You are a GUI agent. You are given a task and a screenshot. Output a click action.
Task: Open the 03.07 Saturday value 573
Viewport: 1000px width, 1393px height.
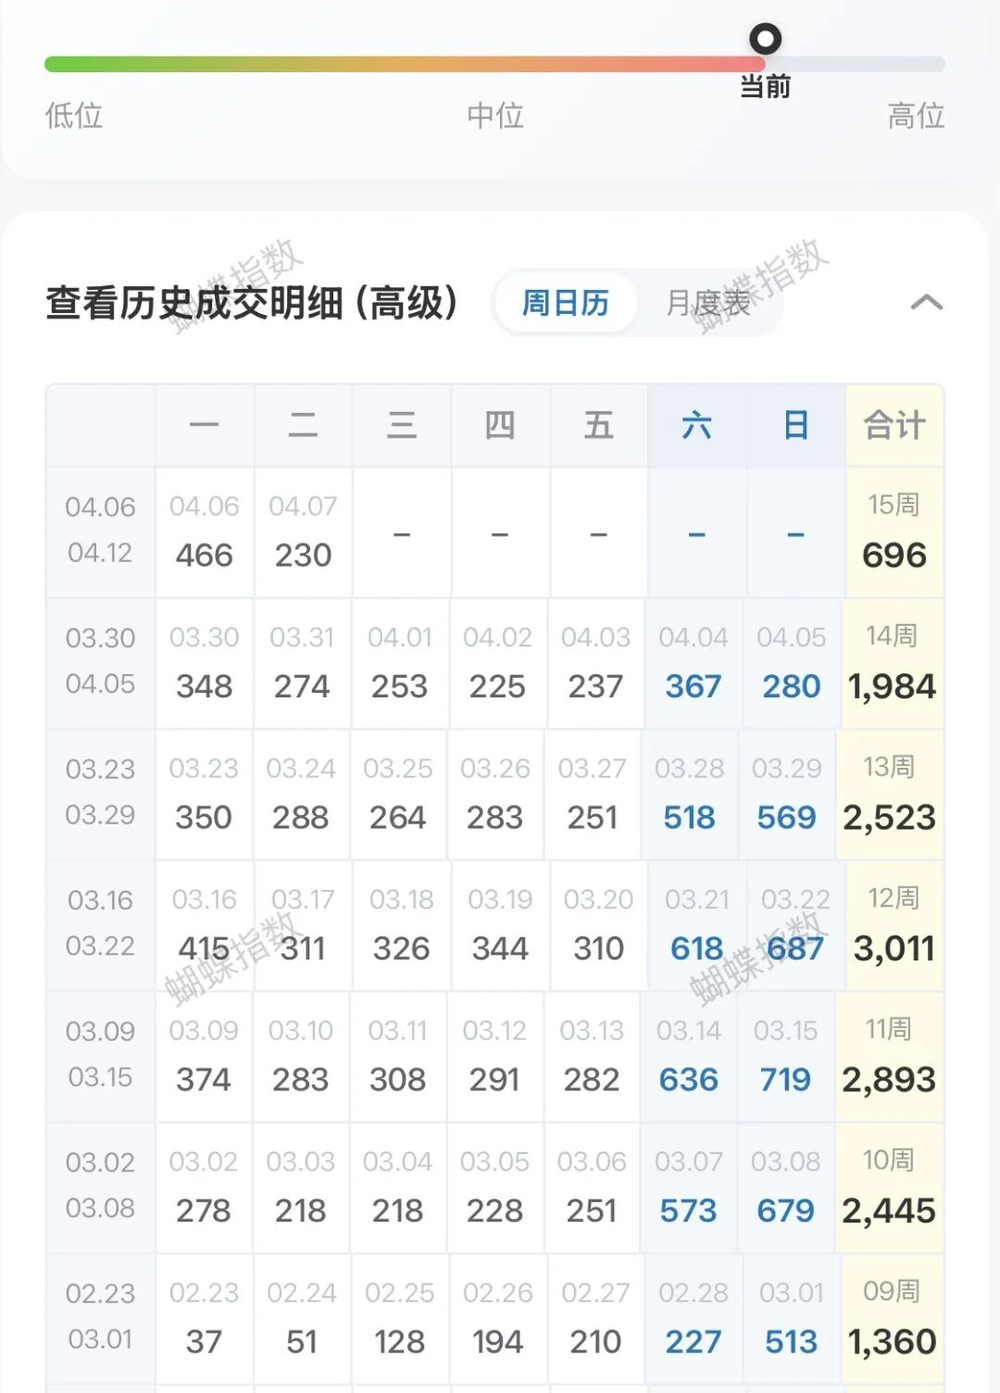pyautogui.click(x=688, y=1189)
